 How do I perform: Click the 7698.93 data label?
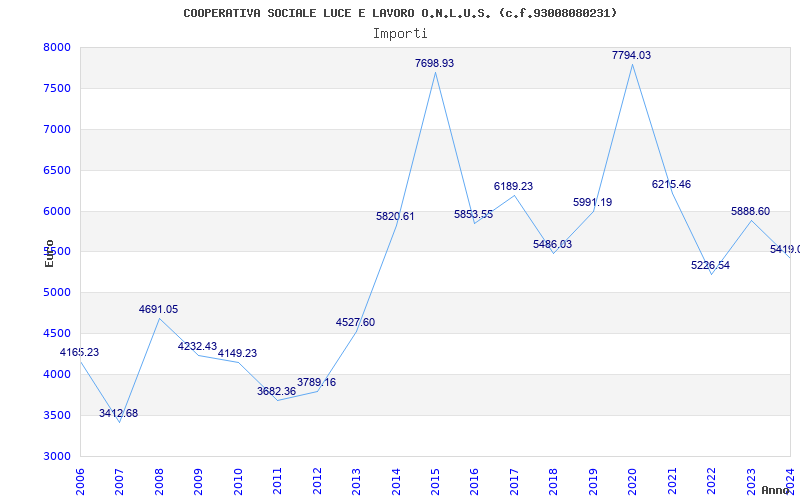[x=434, y=63]
